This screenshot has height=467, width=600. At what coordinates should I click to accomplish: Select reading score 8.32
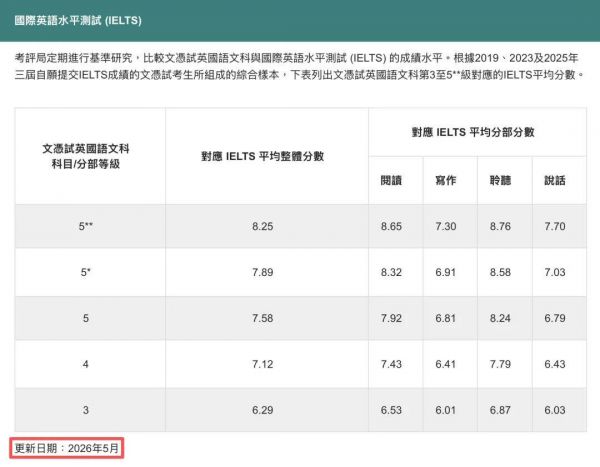coord(391,272)
